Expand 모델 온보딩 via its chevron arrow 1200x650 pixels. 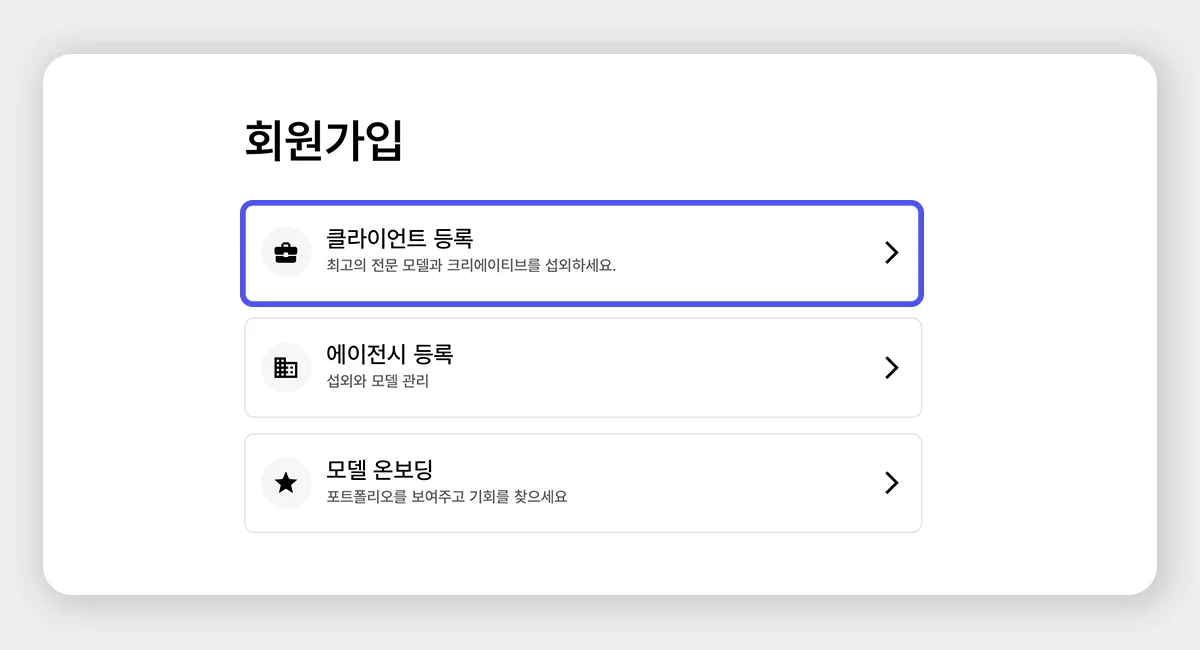891,482
